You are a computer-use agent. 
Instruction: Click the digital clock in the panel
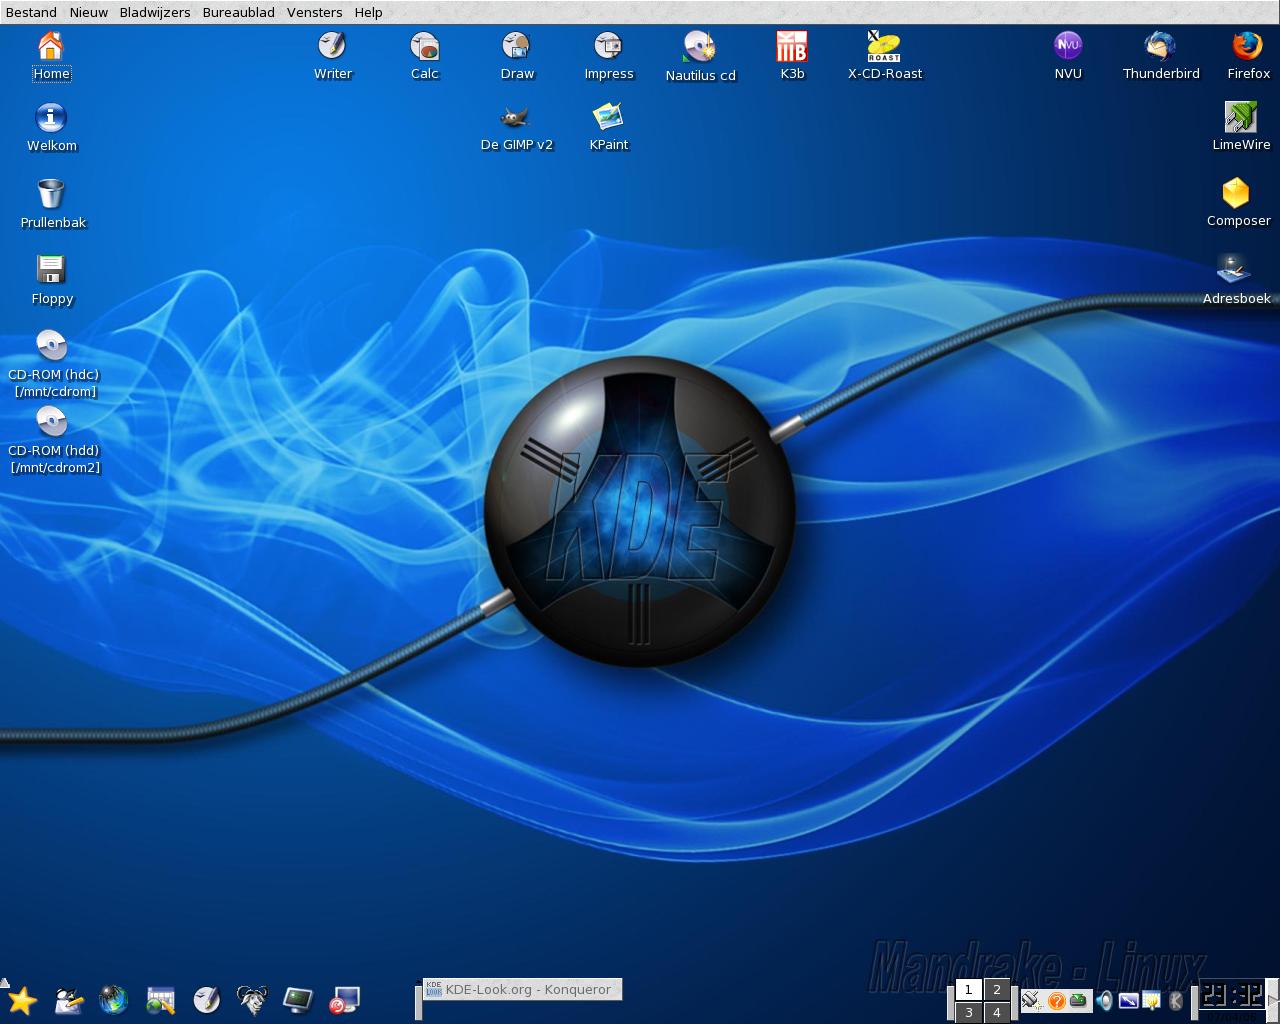click(x=1232, y=995)
